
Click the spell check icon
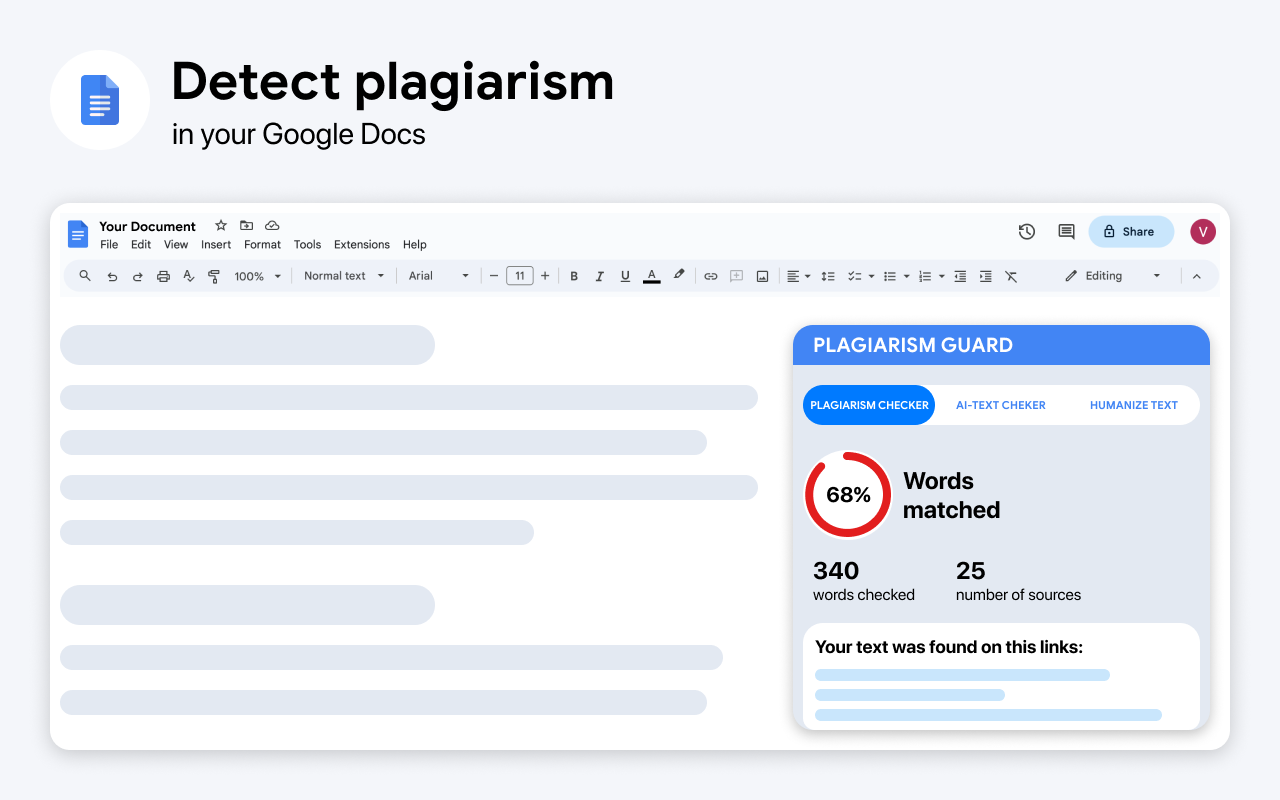click(189, 276)
